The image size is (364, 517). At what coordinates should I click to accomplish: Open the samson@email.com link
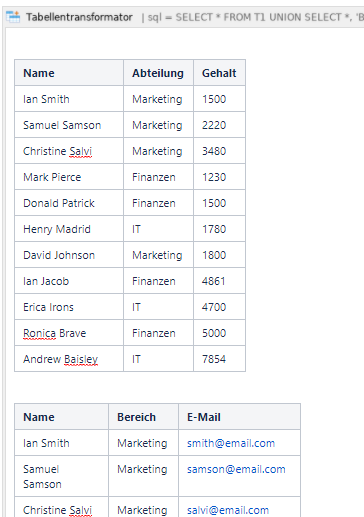pos(236,469)
